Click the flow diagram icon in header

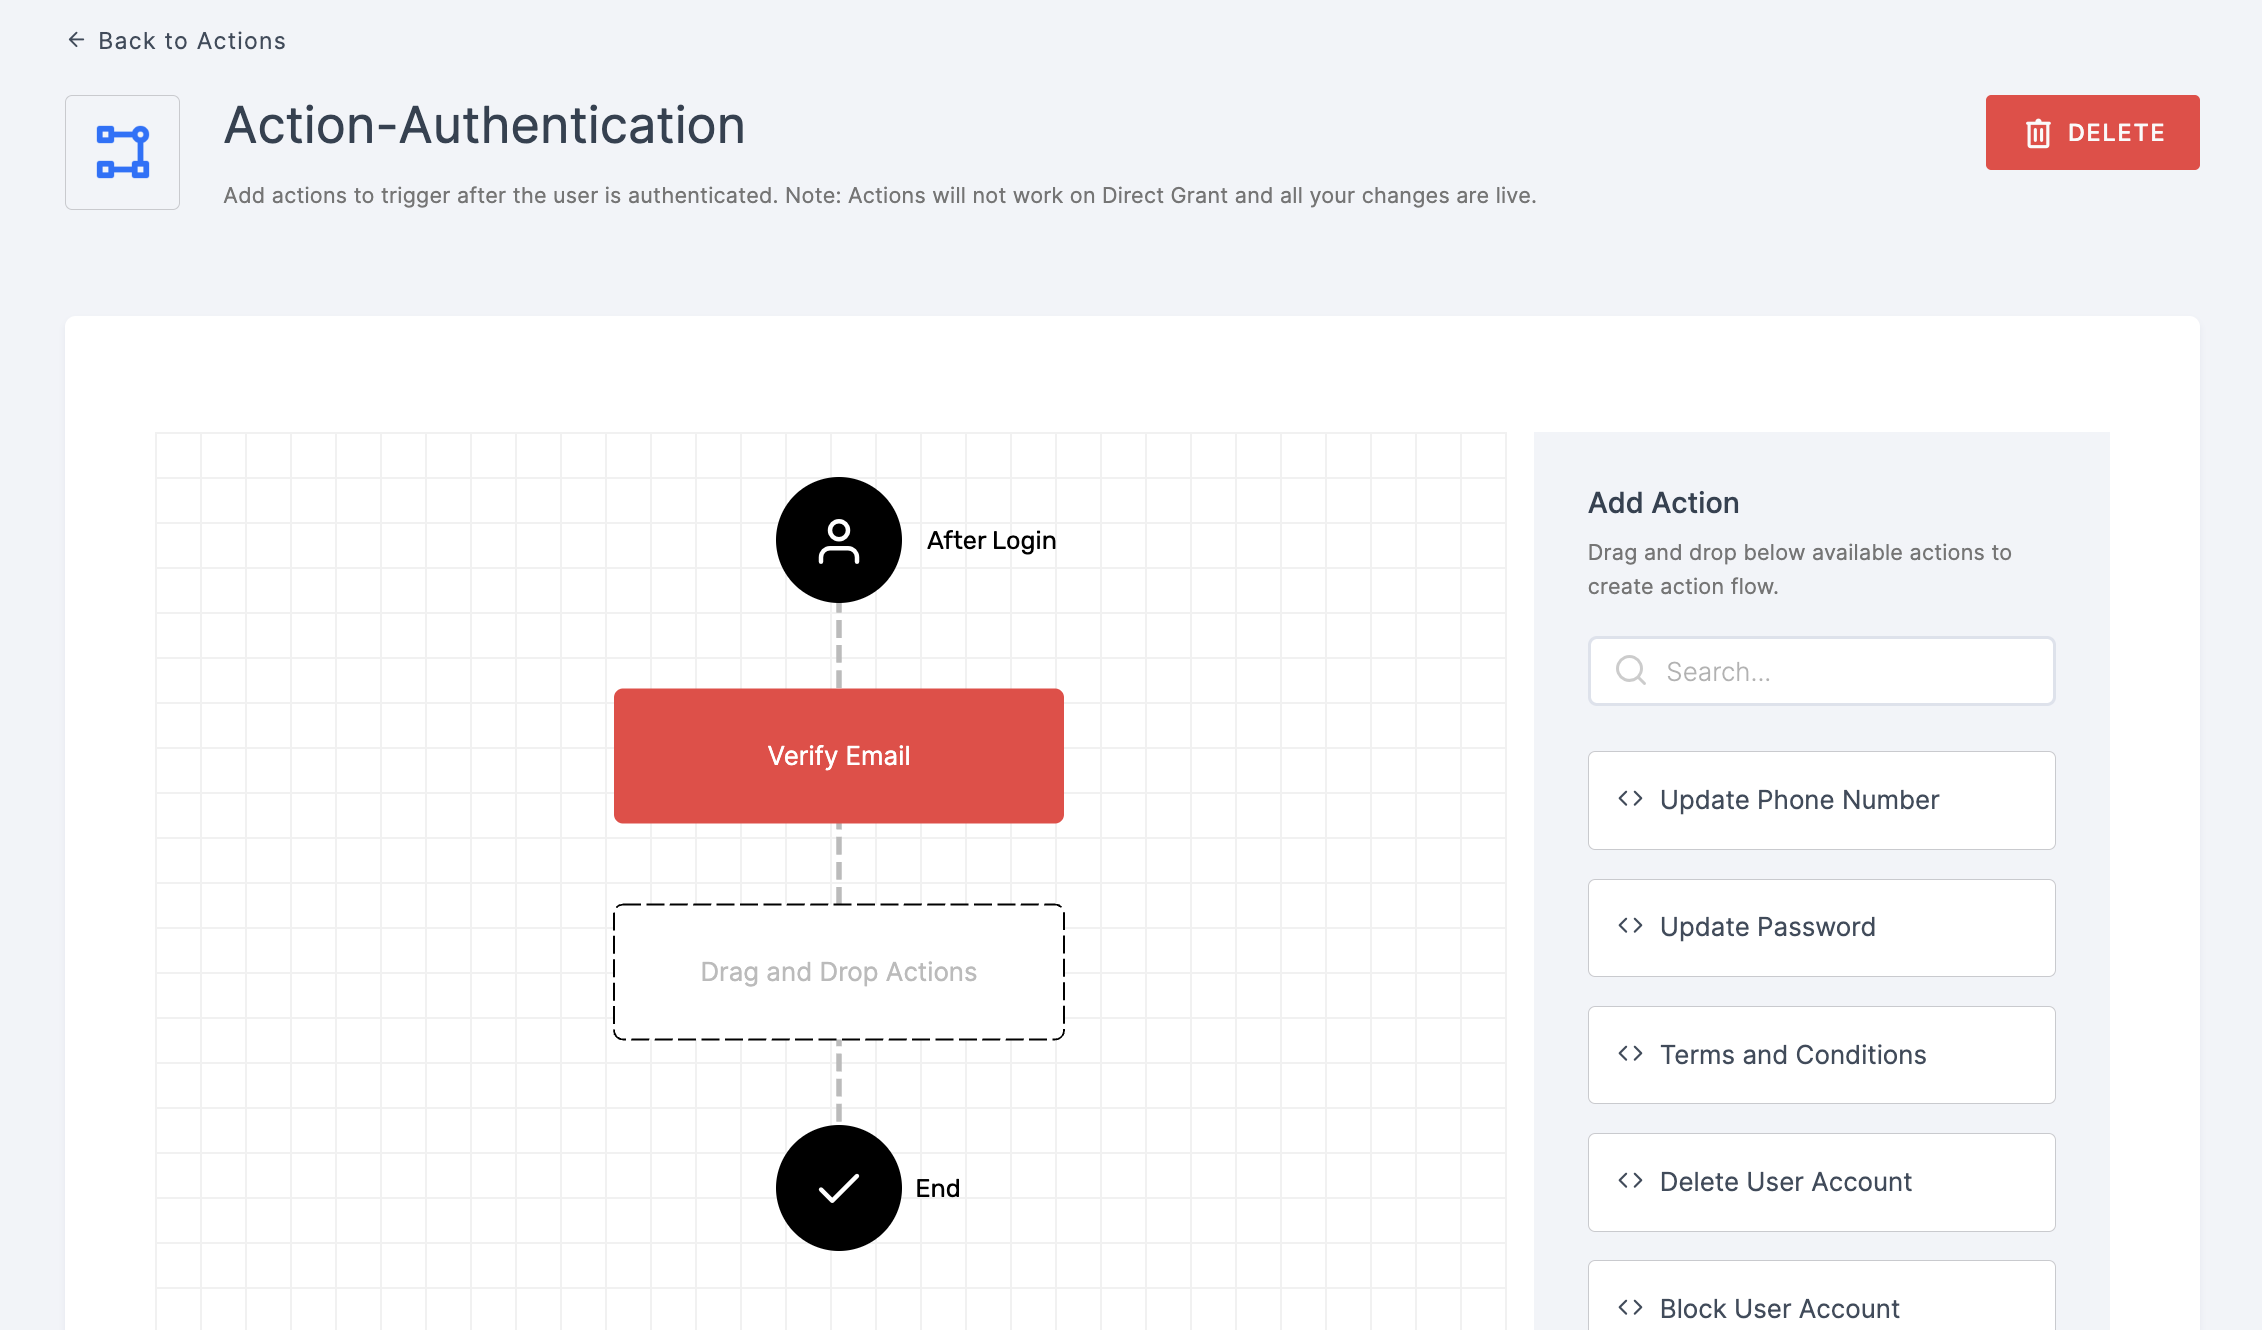pos(122,152)
